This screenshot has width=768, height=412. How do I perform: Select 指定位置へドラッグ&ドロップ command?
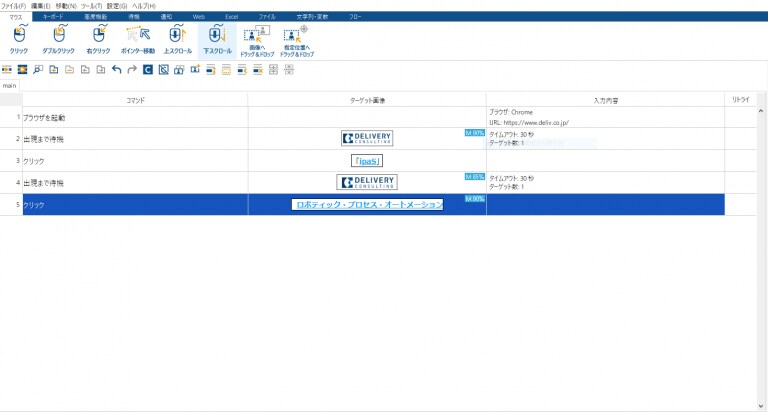click(297, 41)
